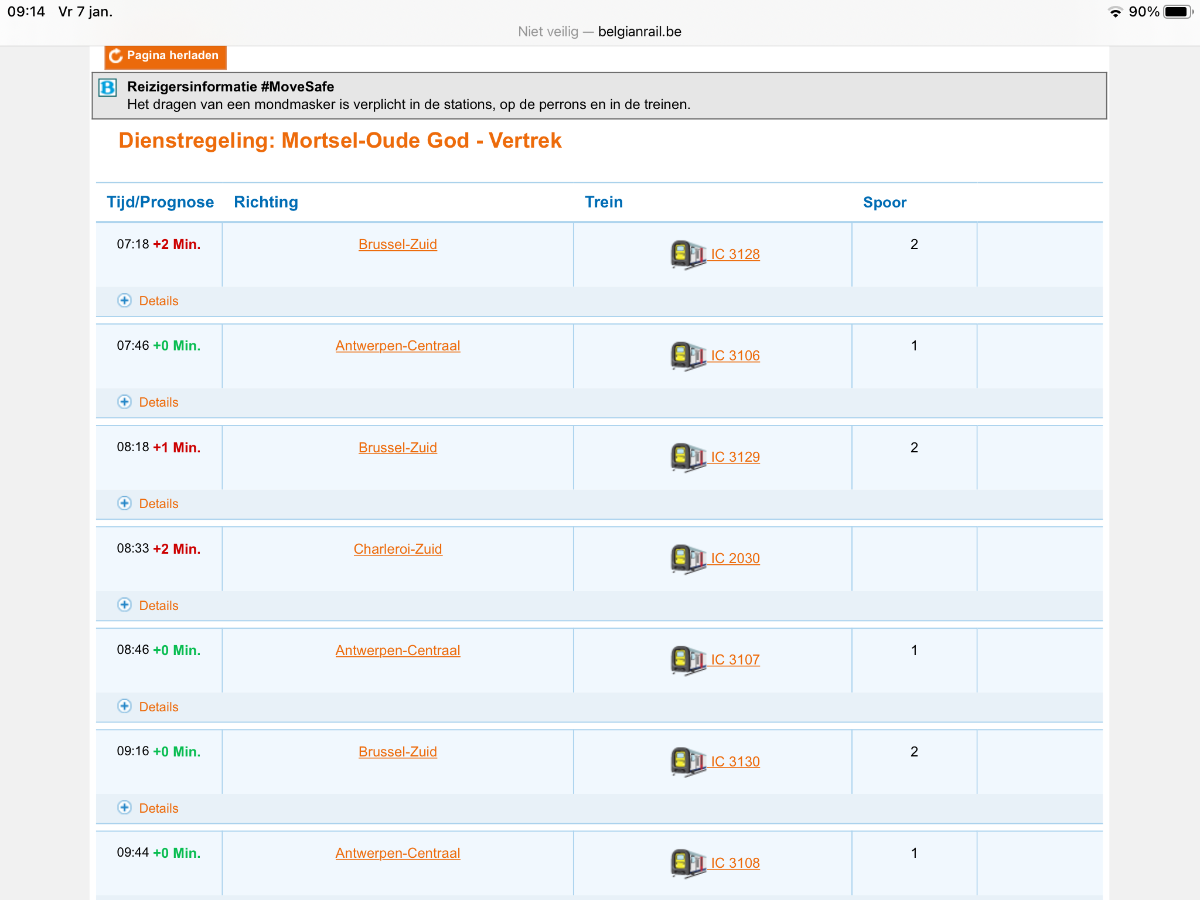Show Details for the 08:46 departure
This screenshot has height=900, width=1200.
click(148, 707)
